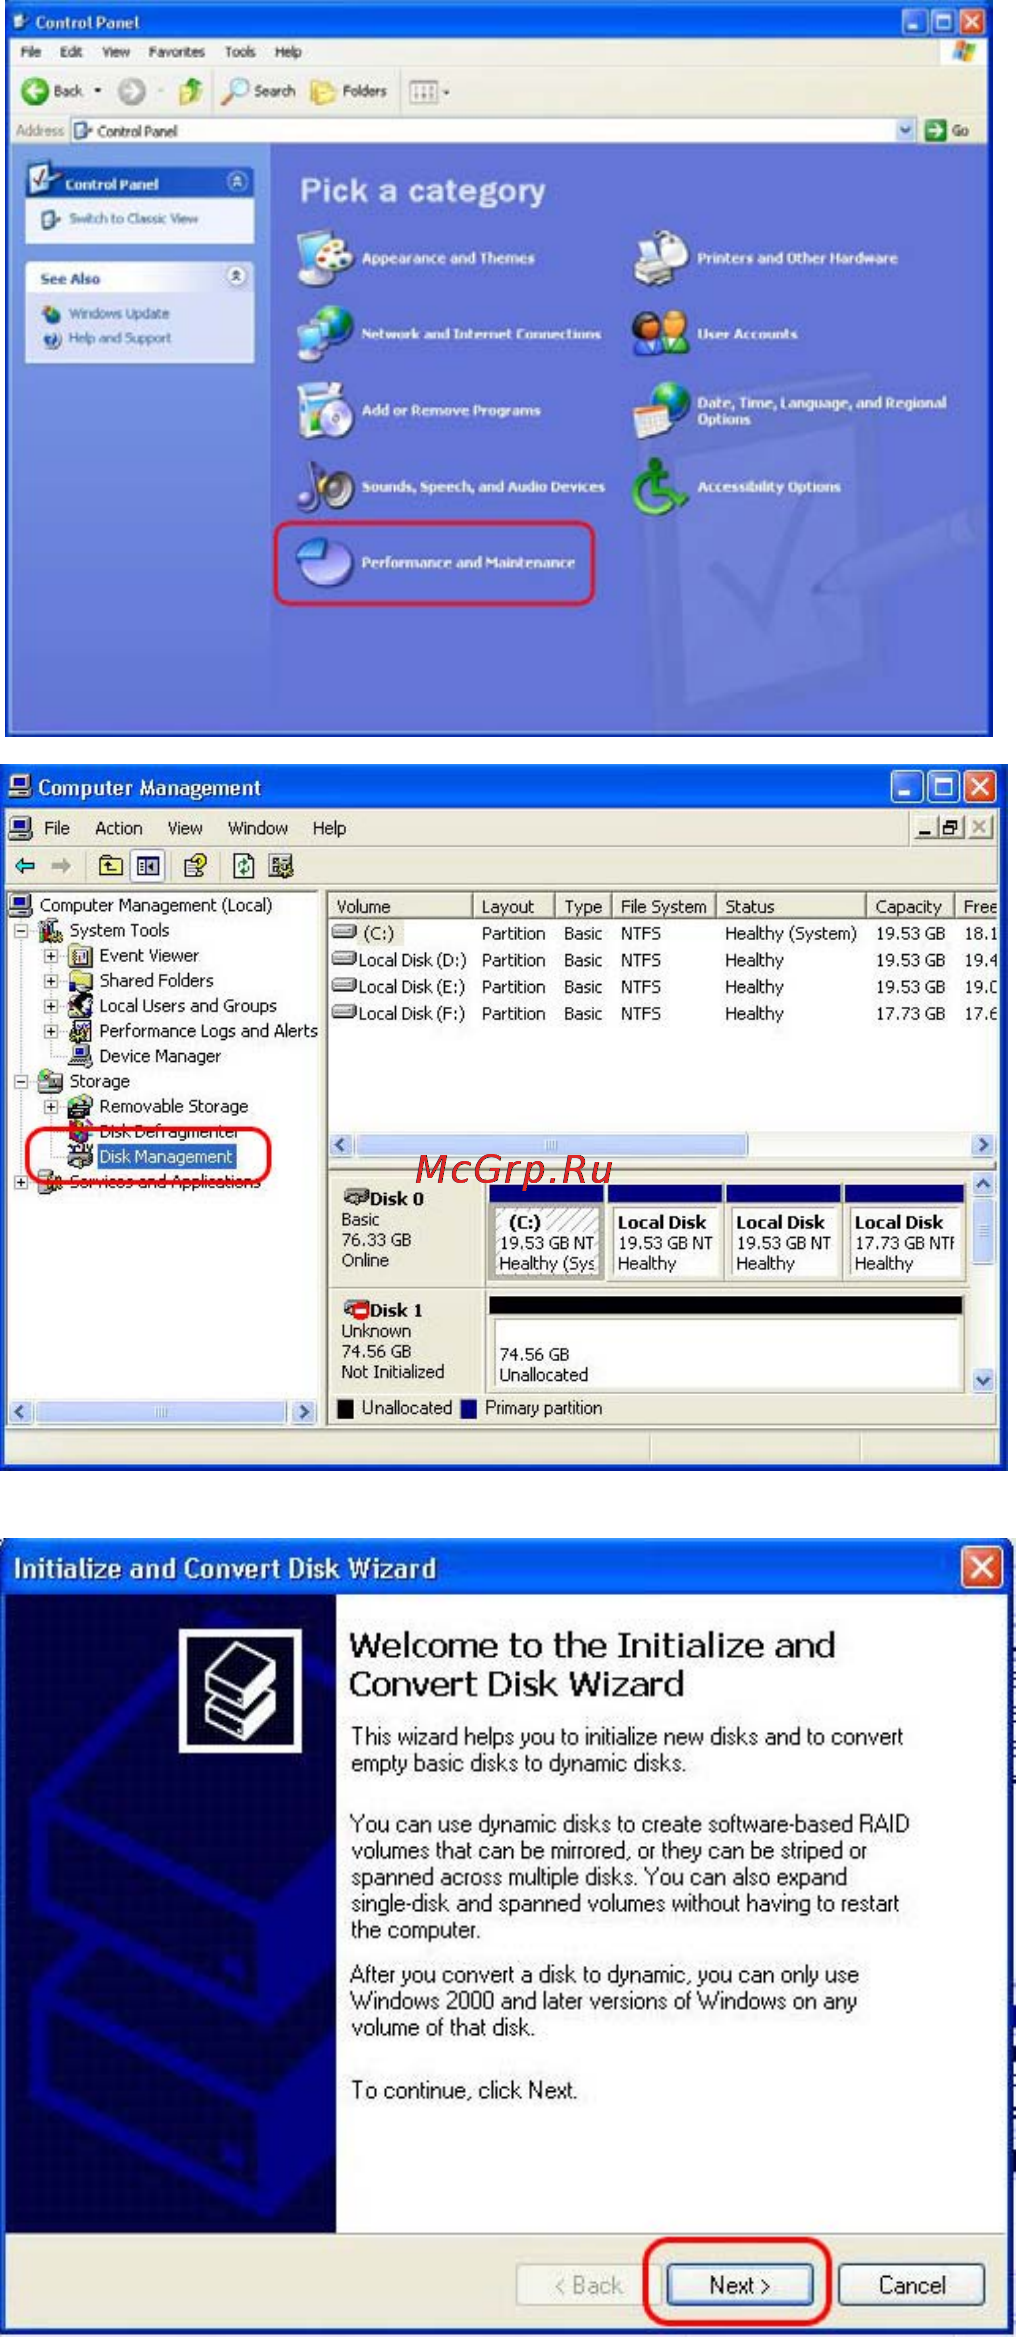Open the Views dropdown in Control Panel toolbar
The width and height of the screenshot is (1016, 2337).
[x=428, y=92]
